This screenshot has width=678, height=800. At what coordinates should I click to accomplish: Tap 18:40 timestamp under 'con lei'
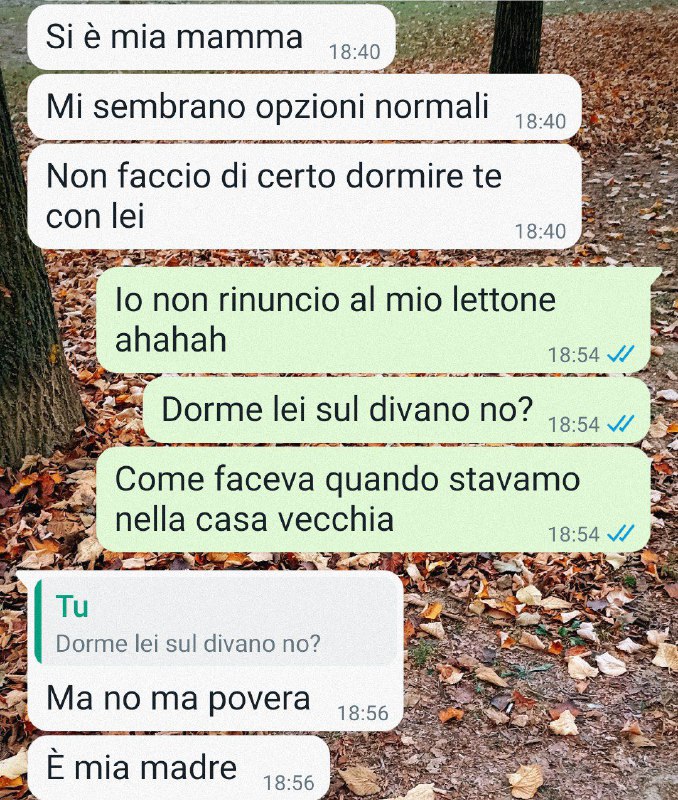click(540, 232)
